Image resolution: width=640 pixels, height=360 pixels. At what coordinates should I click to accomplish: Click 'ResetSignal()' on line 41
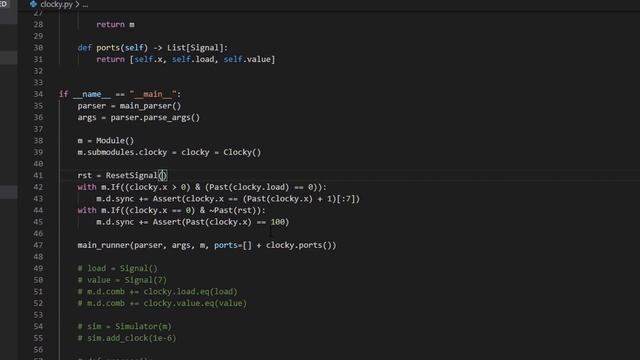click(136, 176)
